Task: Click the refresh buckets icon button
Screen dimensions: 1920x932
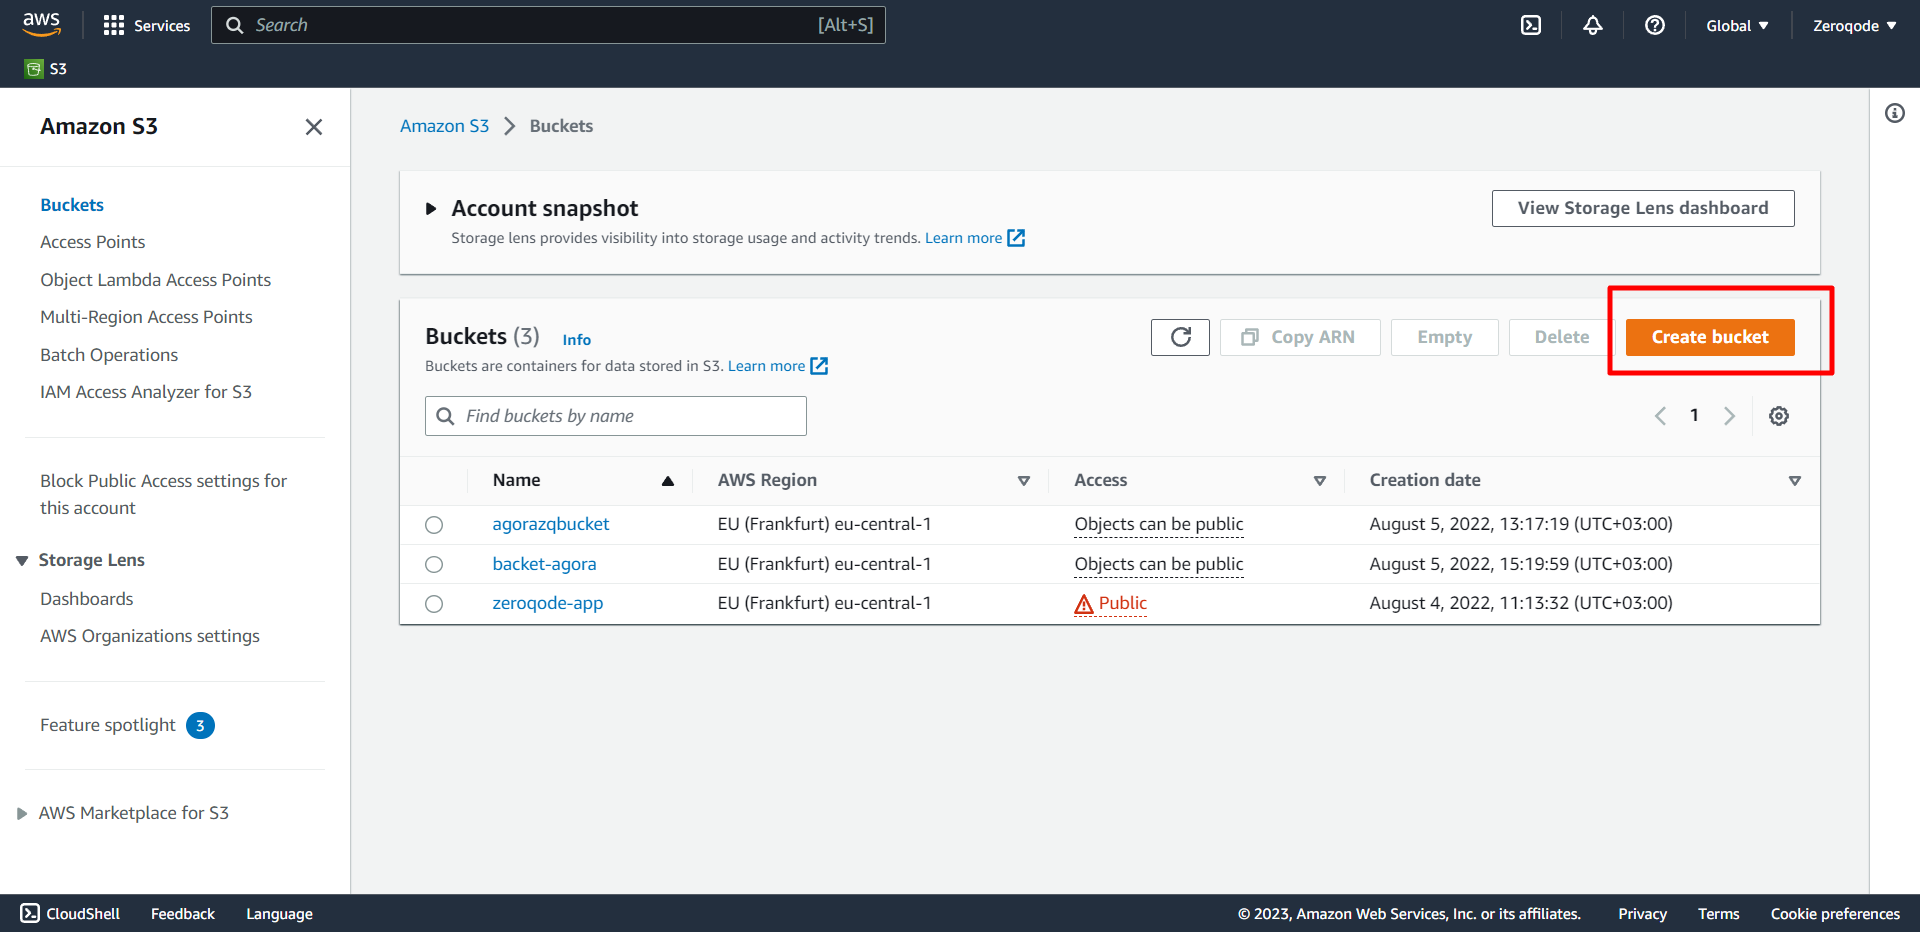Action: pos(1180,337)
